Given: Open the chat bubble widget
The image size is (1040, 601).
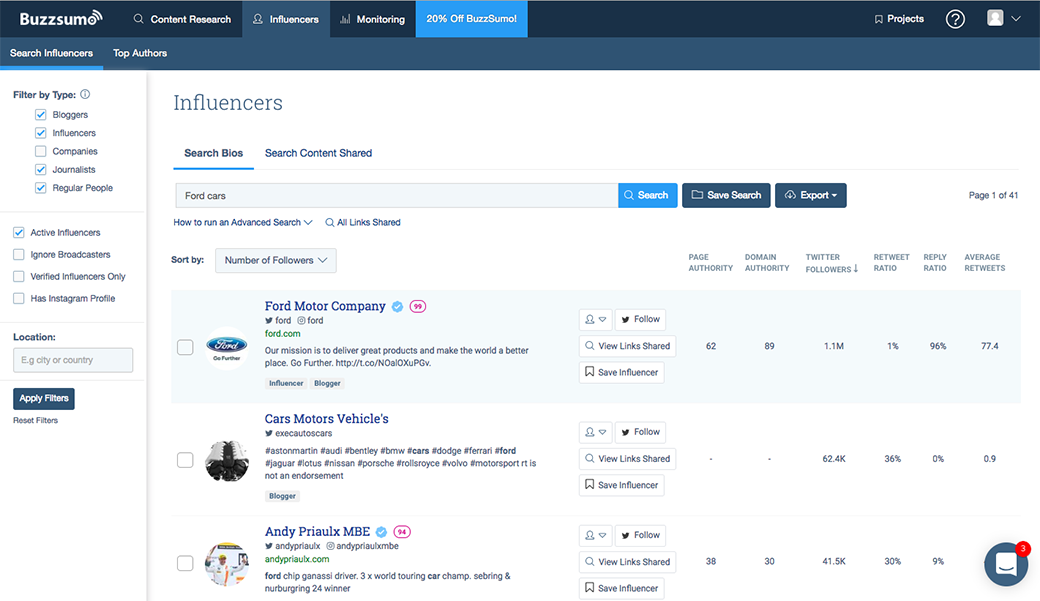Looking at the screenshot, I should click(1005, 564).
